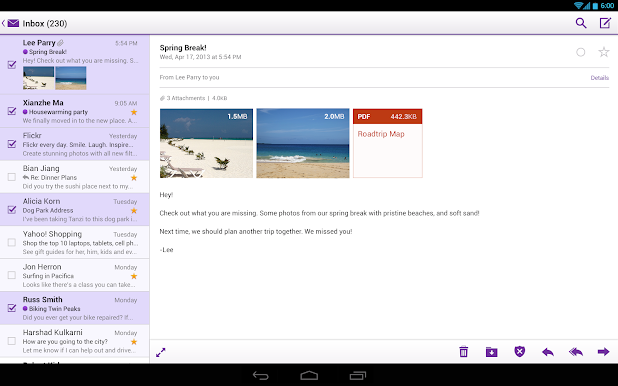Mark message as spam shield icon

click(520, 351)
